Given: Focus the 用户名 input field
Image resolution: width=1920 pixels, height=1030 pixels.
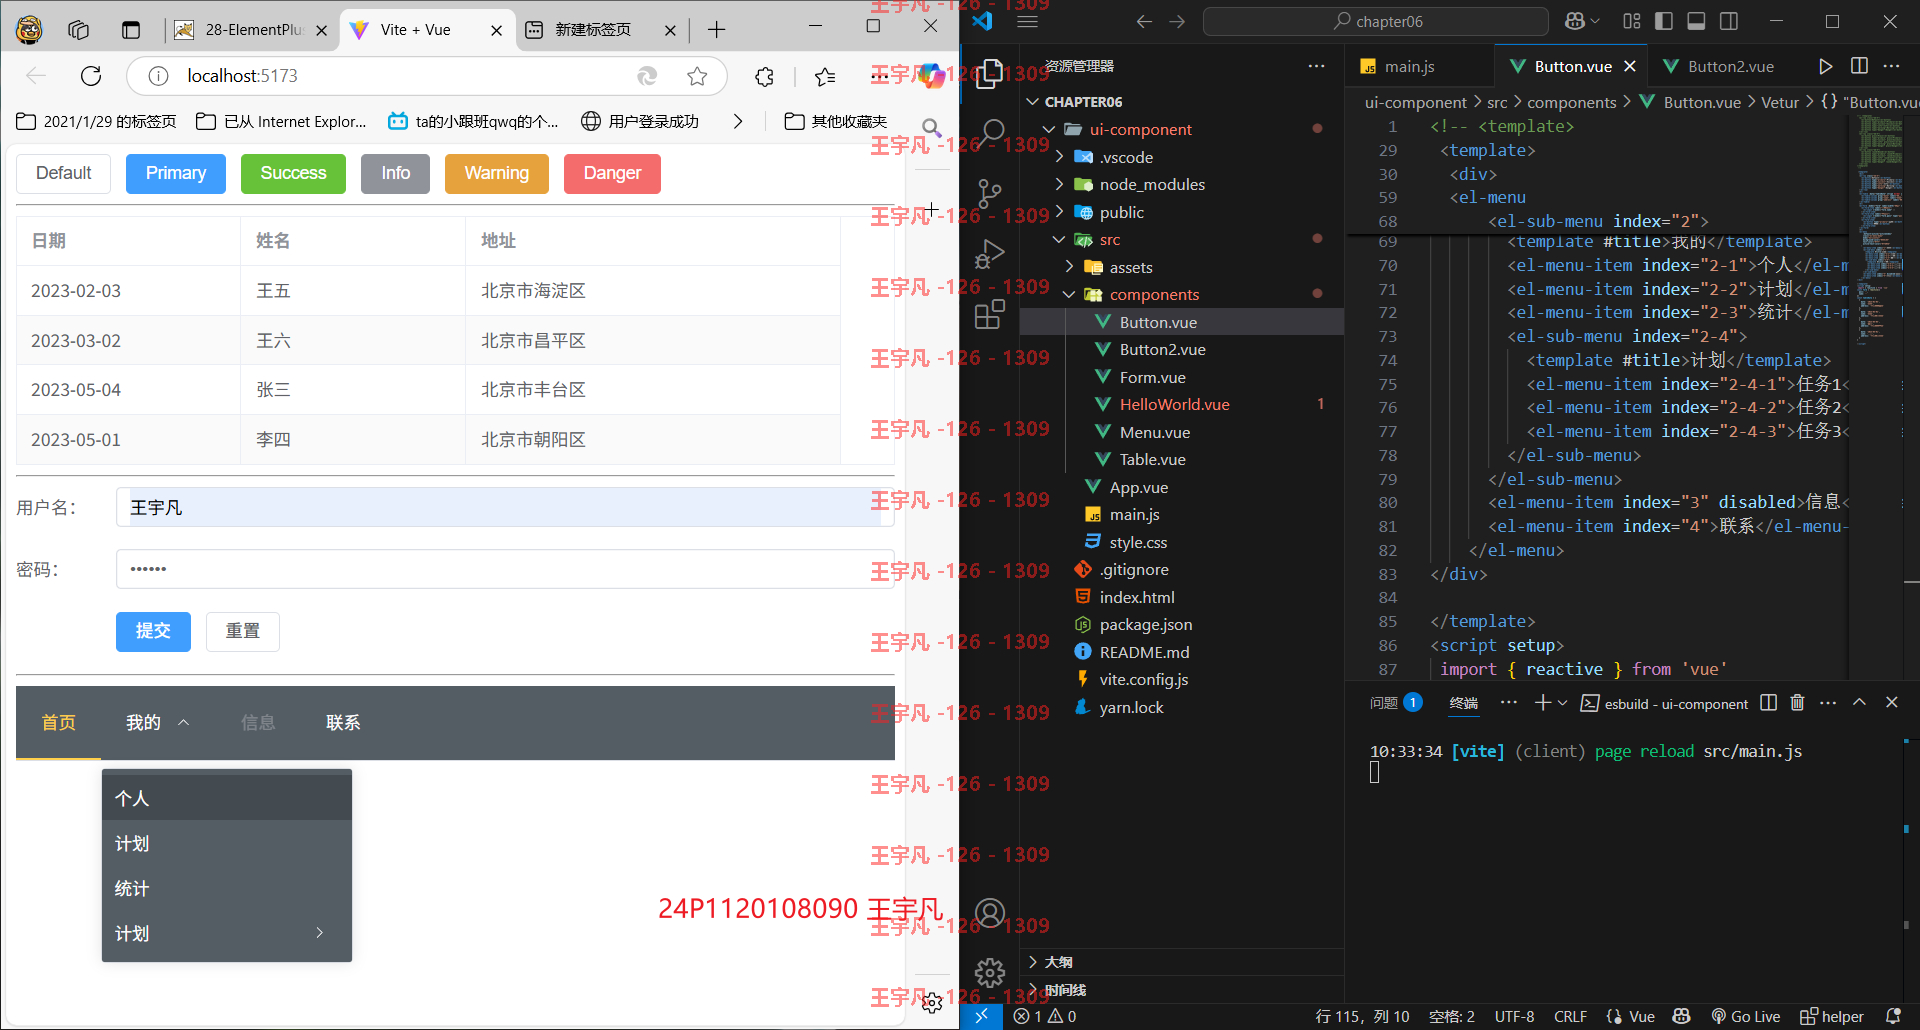Looking at the screenshot, I should click(x=505, y=507).
